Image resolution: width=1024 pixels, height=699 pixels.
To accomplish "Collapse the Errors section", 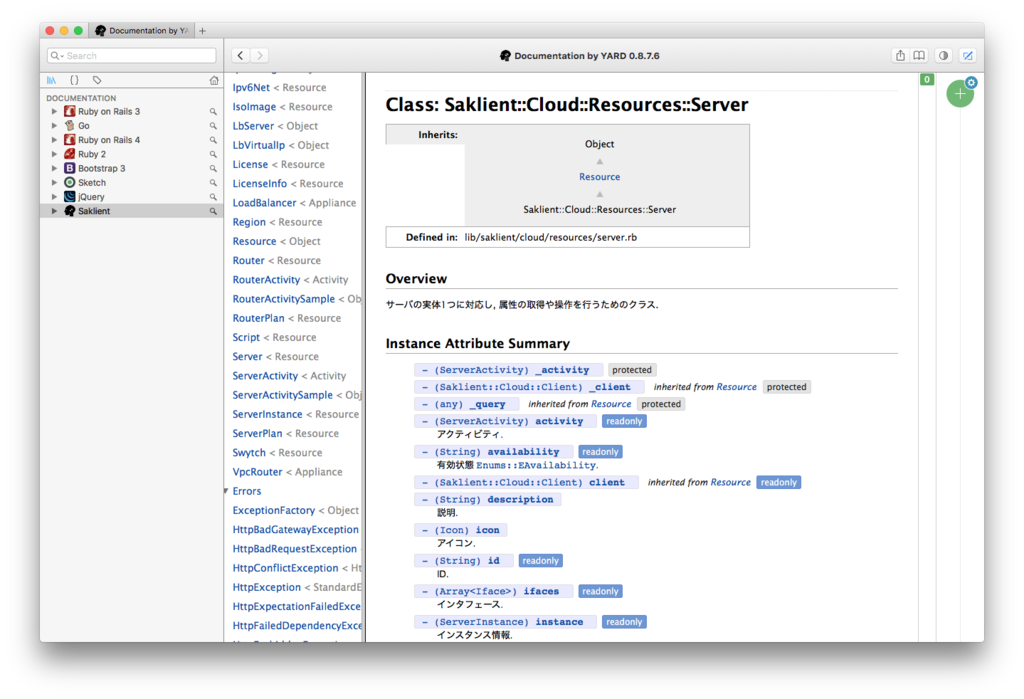I will pos(227,491).
